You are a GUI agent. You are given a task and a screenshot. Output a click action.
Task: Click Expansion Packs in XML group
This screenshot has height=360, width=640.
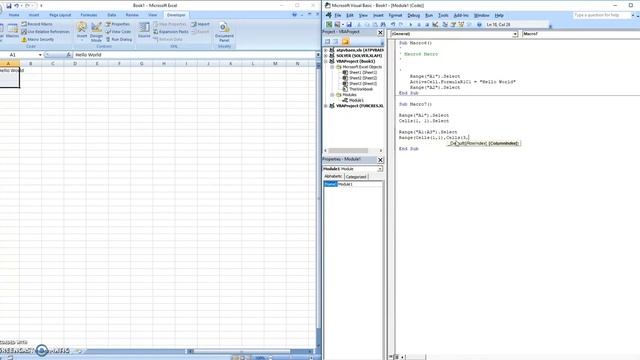(171, 31)
